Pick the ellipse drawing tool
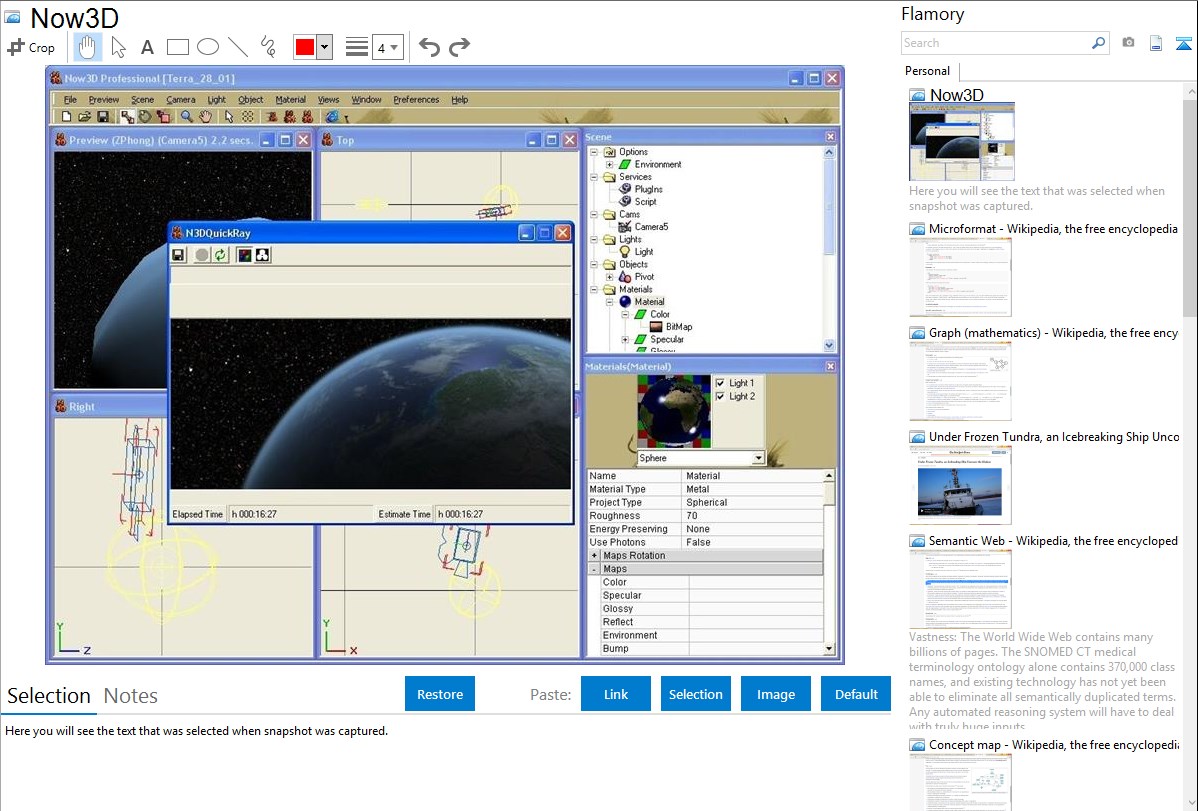Image resolution: width=1198 pixels, height=811 pixels. coord(208,47)
